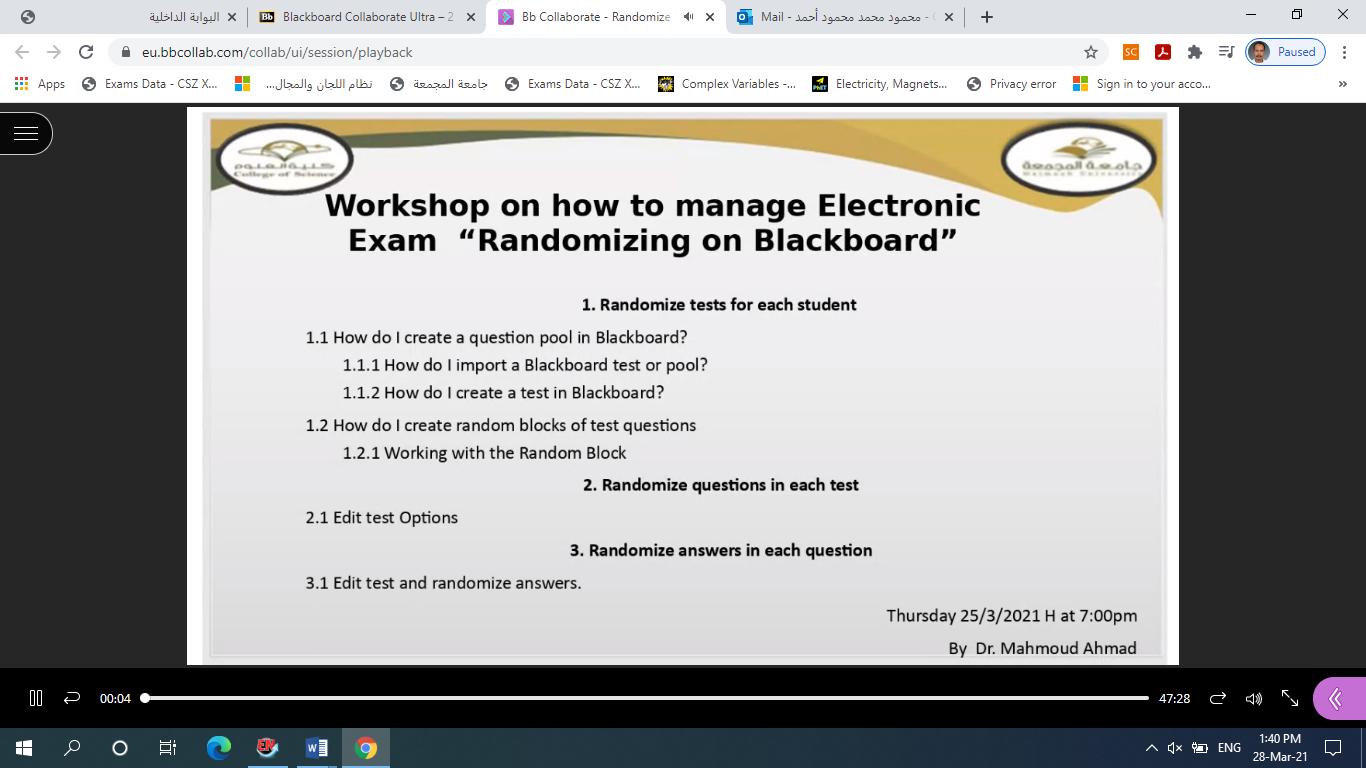This screenshot has height=768, width=1366.
Task: Open Cortana from the taskbar
Action: pos(120,747)
